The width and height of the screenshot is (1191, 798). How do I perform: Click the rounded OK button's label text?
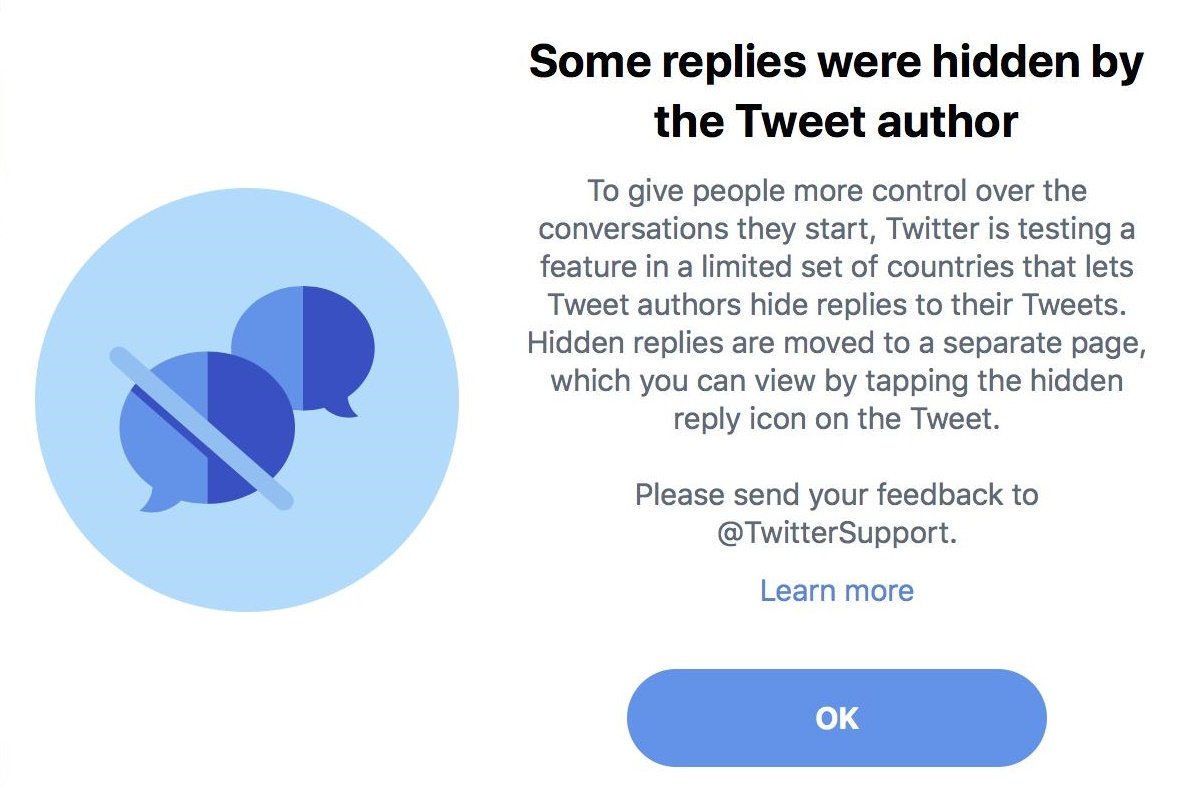[x=838, y=717]
